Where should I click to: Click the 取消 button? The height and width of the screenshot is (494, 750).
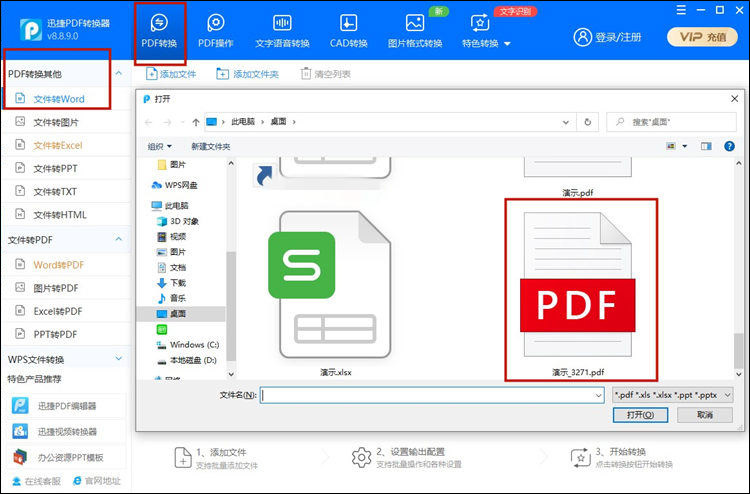click(705, 415)
